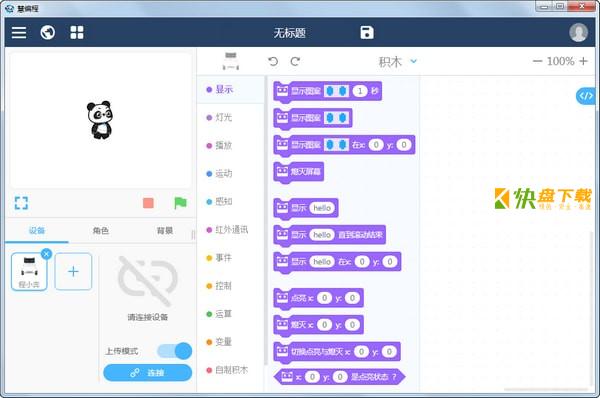The width and height of the screenshot is (600, 398).
Task: Select the 变量 block category
Action: (x=231, y=342)
